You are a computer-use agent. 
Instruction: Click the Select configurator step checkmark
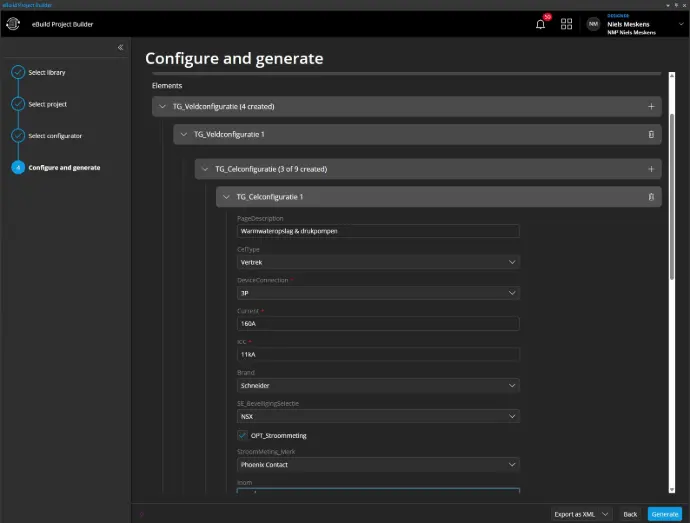(18, 136)
